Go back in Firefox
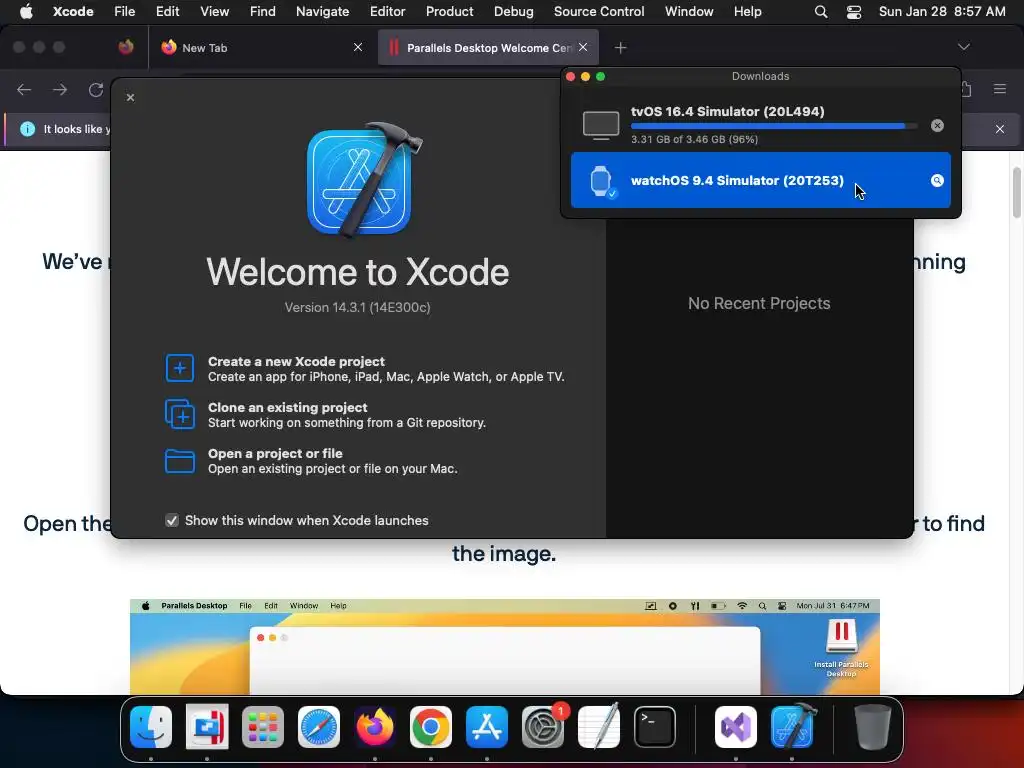 point(24,89)
